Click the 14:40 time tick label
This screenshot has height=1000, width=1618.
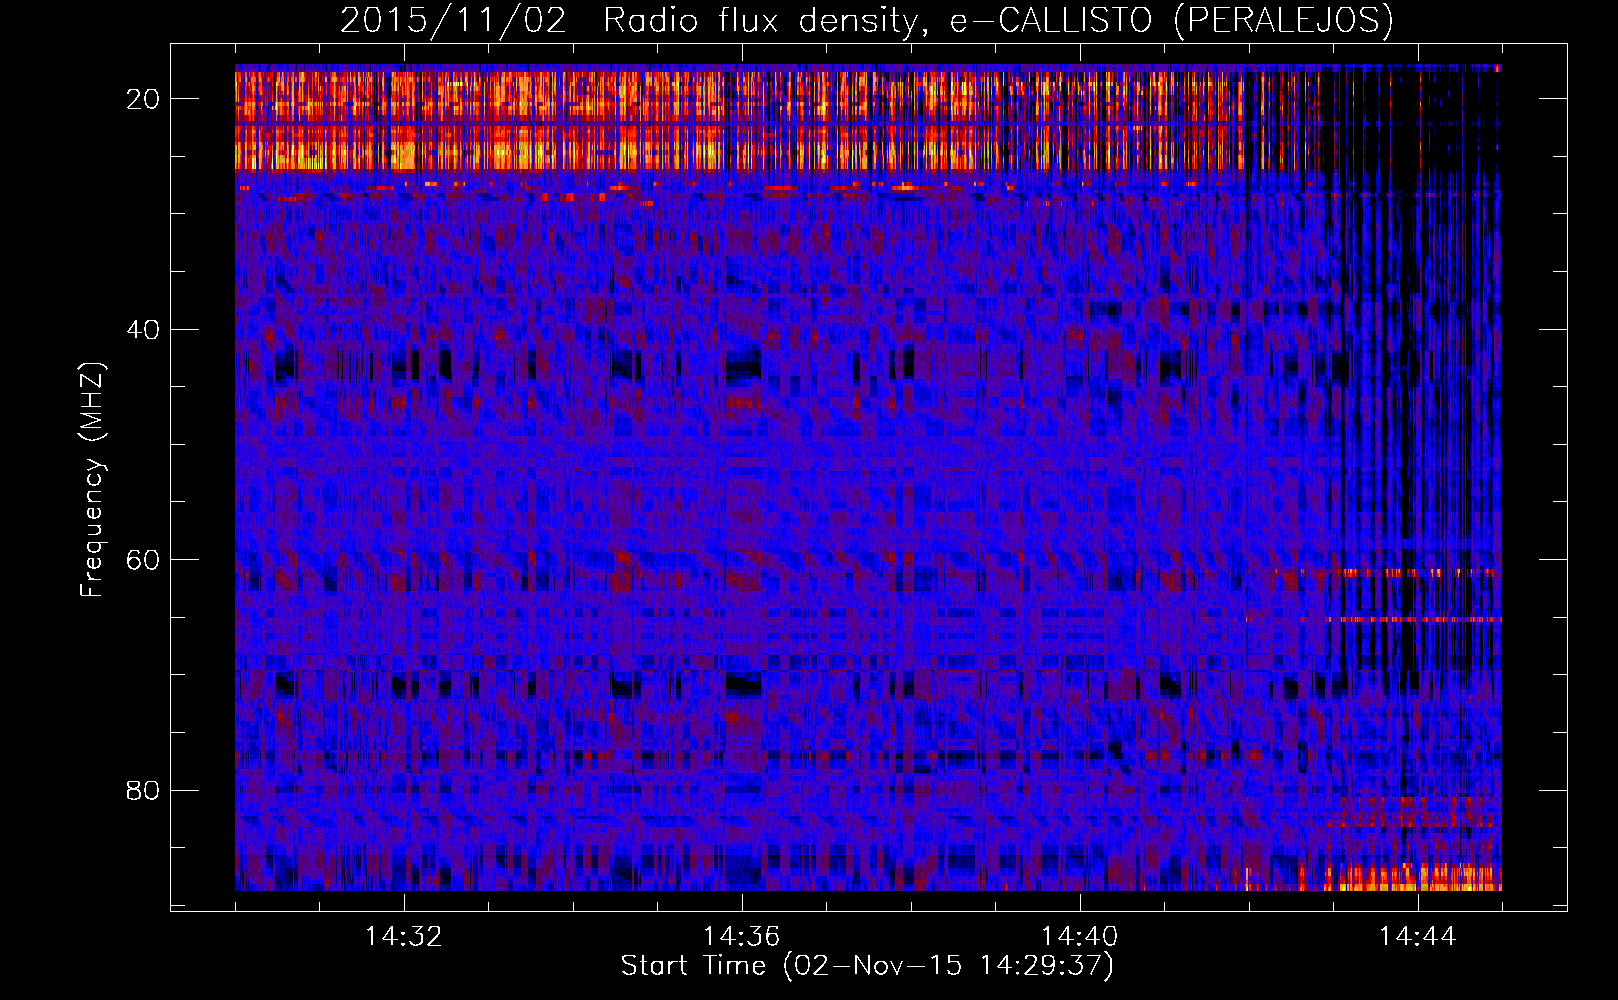click(x=1079, y=937)
